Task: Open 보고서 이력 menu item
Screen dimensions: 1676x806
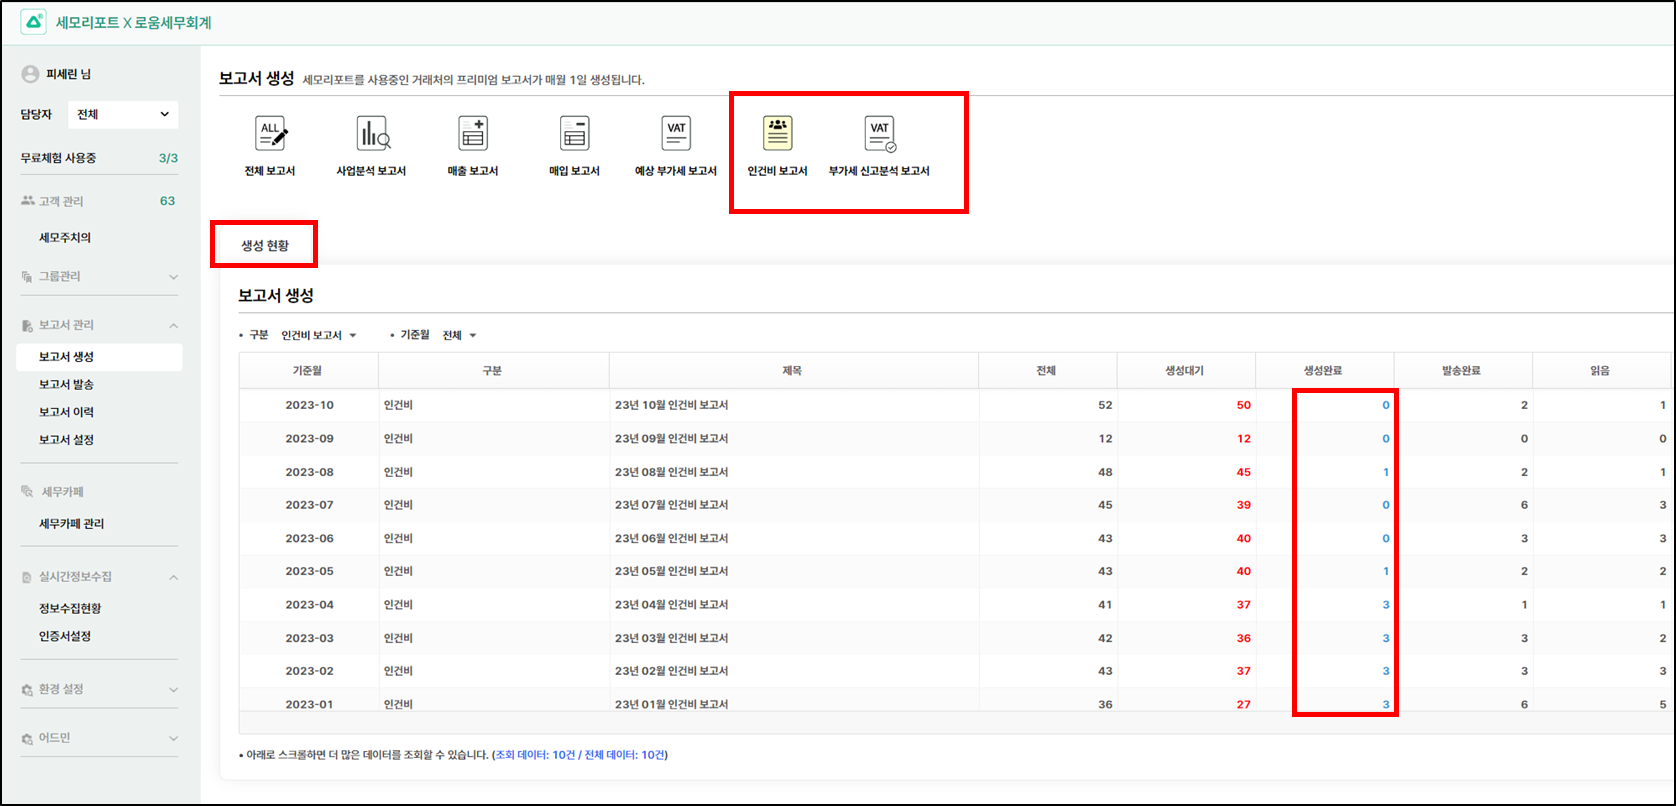Action: (66, 412)
